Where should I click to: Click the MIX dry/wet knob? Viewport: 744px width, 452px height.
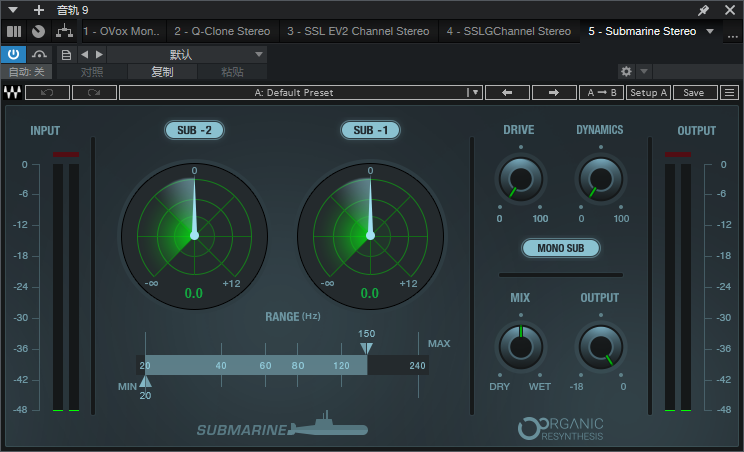pos(521,347)
